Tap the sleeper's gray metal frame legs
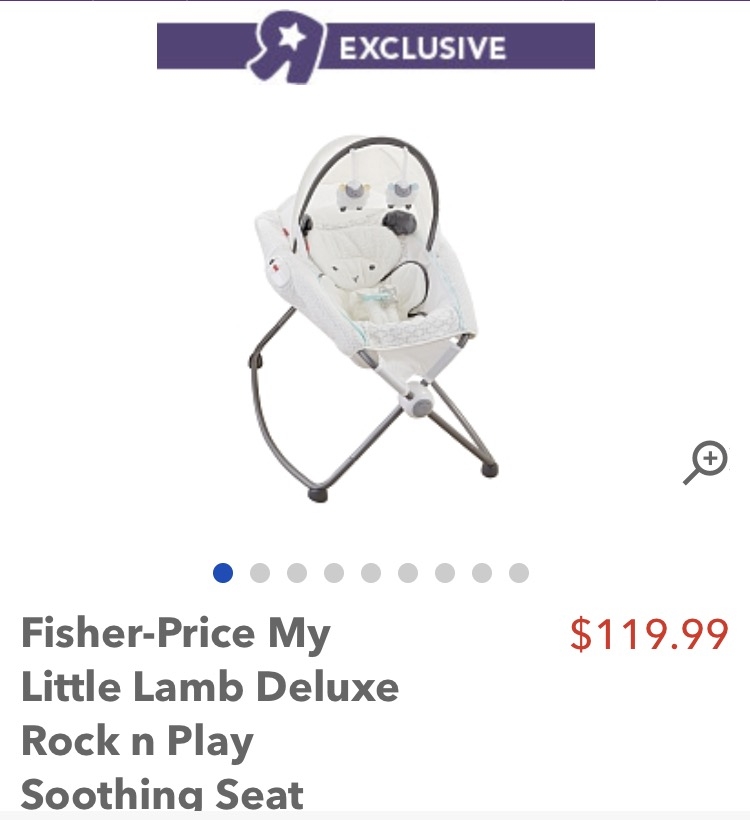Image resolution: width=750 pixels, height=820 pixels. tap(372, 418)
